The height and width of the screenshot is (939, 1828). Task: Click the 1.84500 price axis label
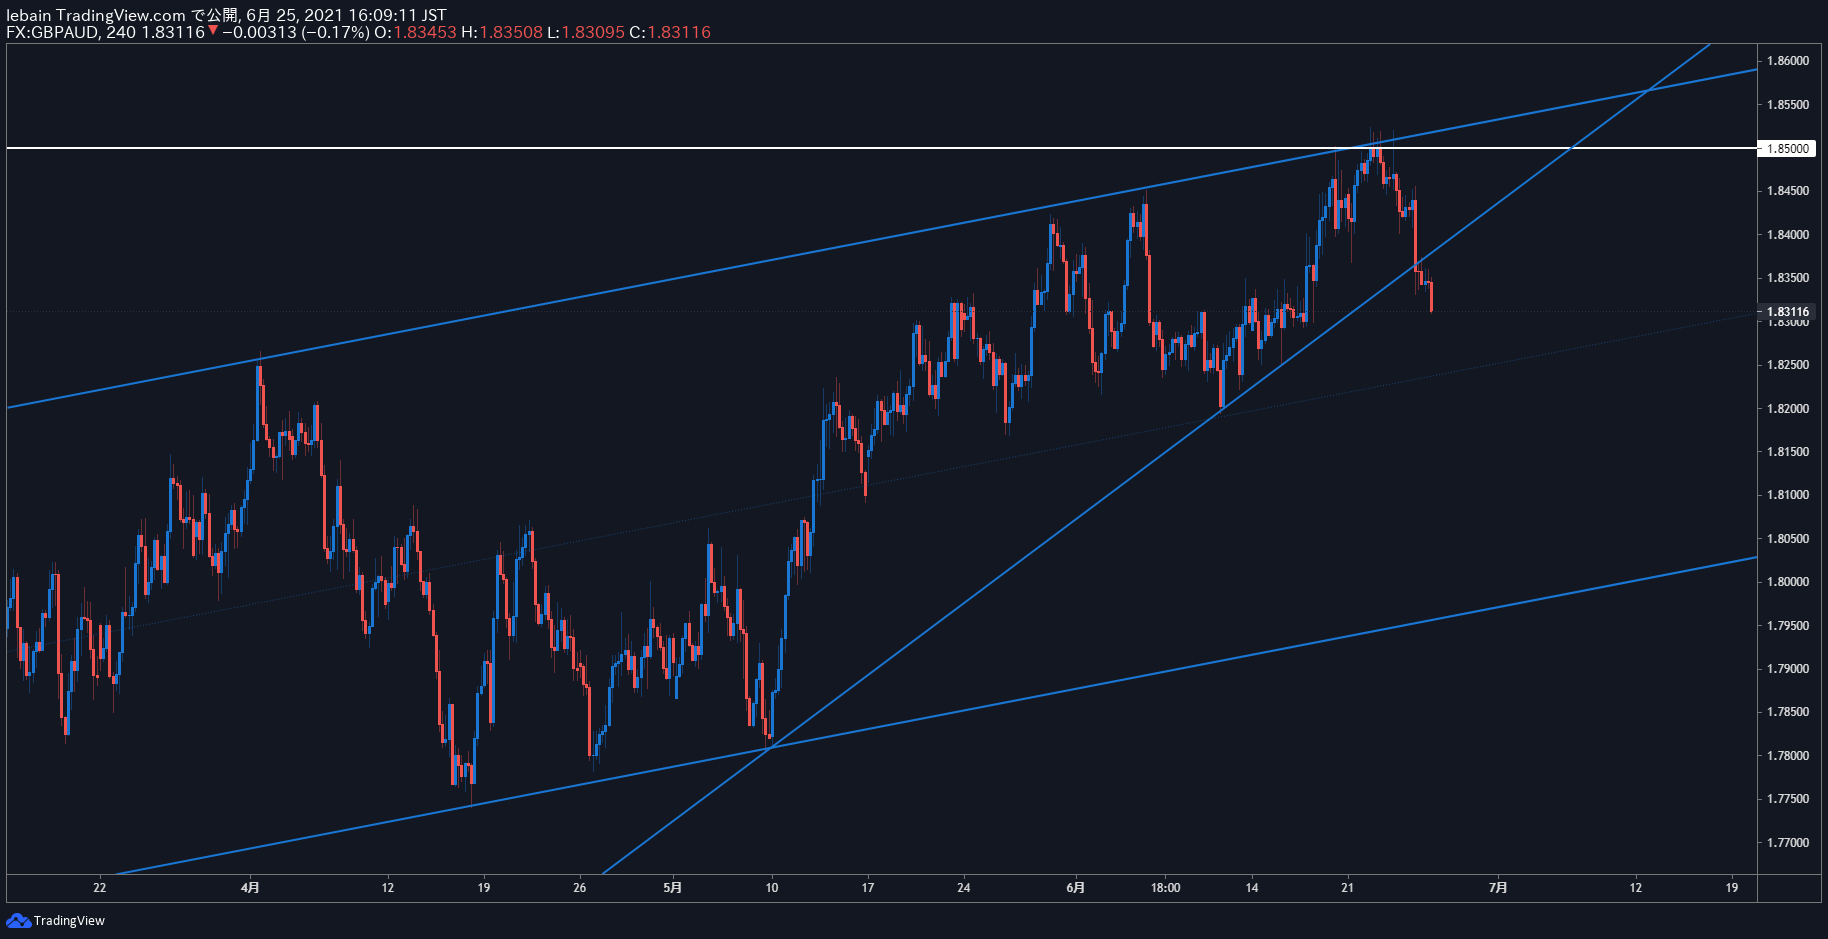tap(1787, 191)
